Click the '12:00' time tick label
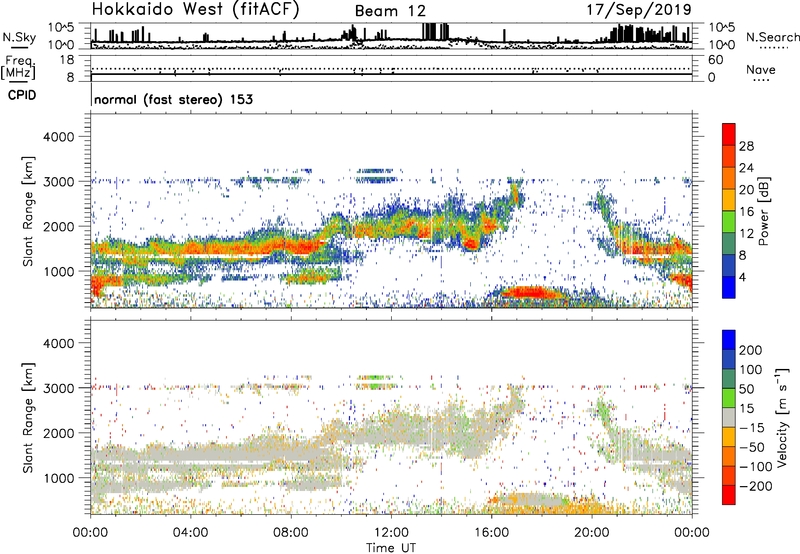The height and width of the screenshot is (554, 800). point(391,533)
